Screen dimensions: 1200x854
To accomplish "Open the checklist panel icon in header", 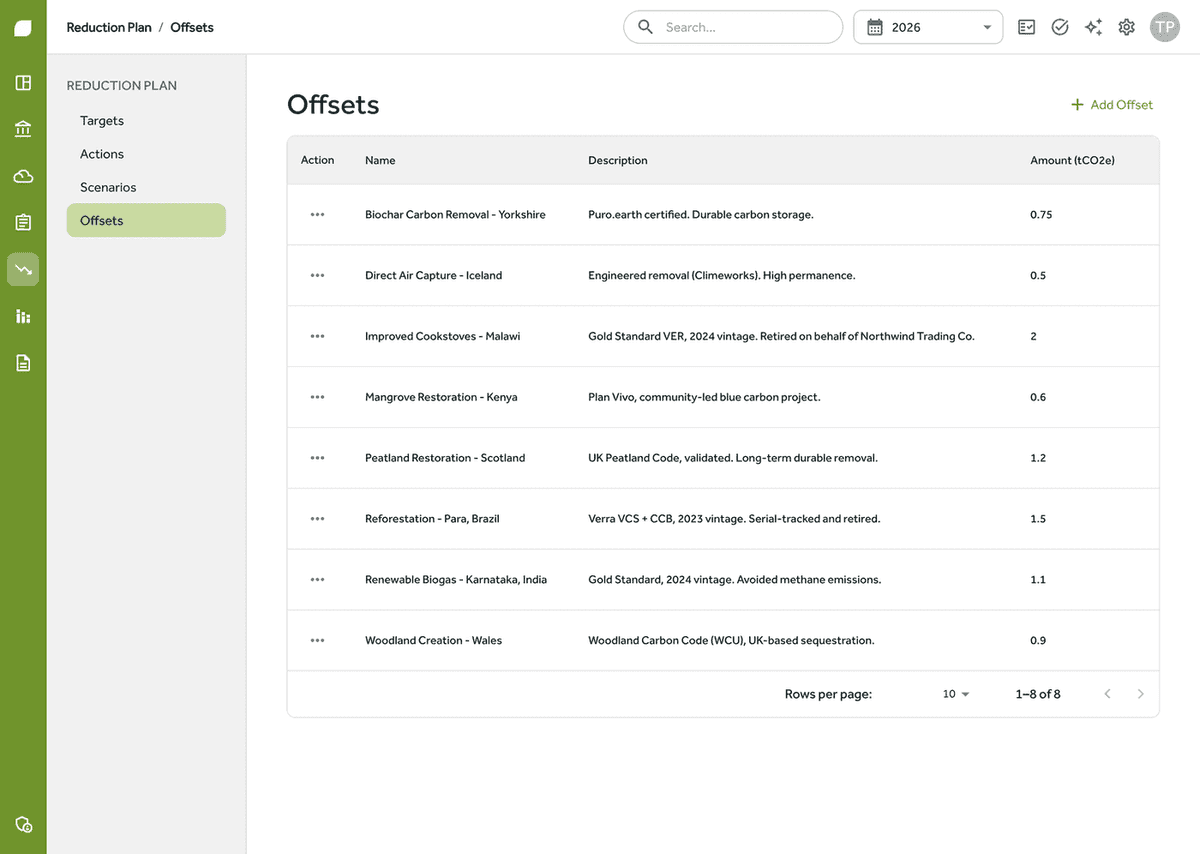I will coord(1027,27).
